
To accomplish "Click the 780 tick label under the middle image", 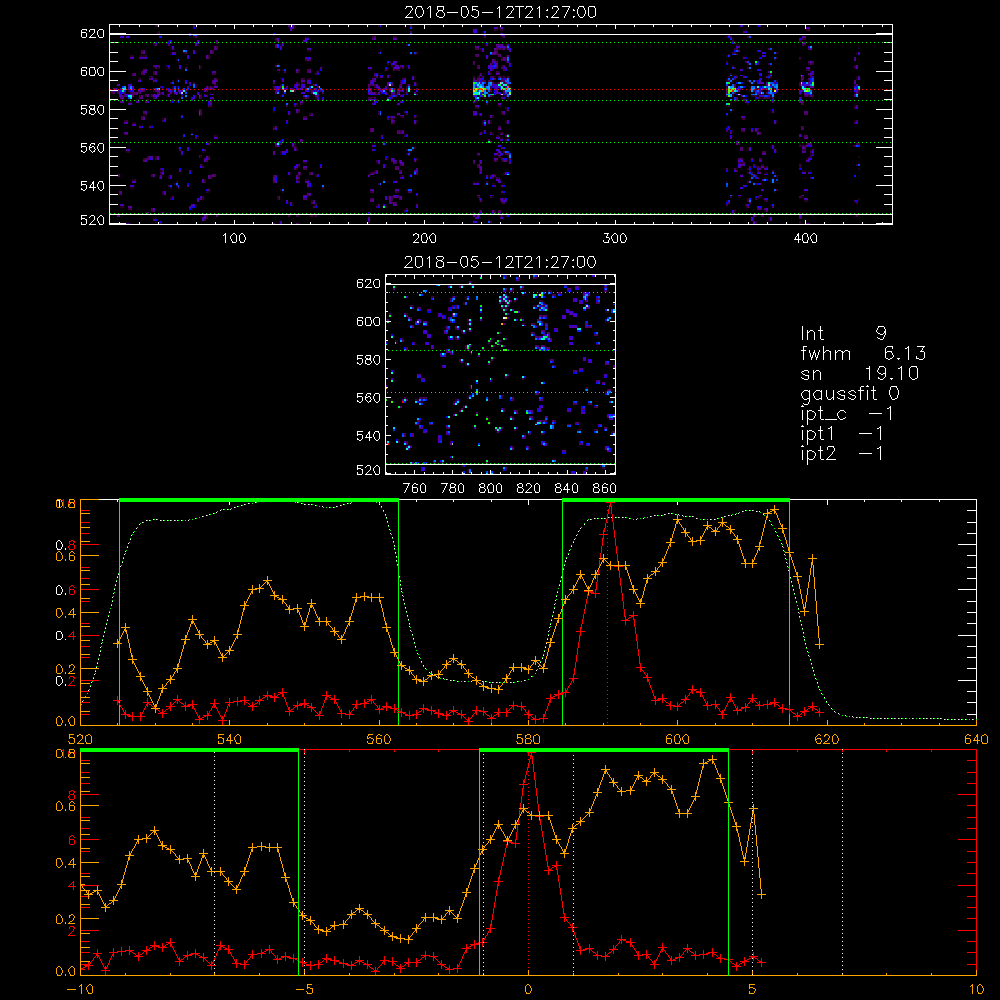I will tap(453, 489).
